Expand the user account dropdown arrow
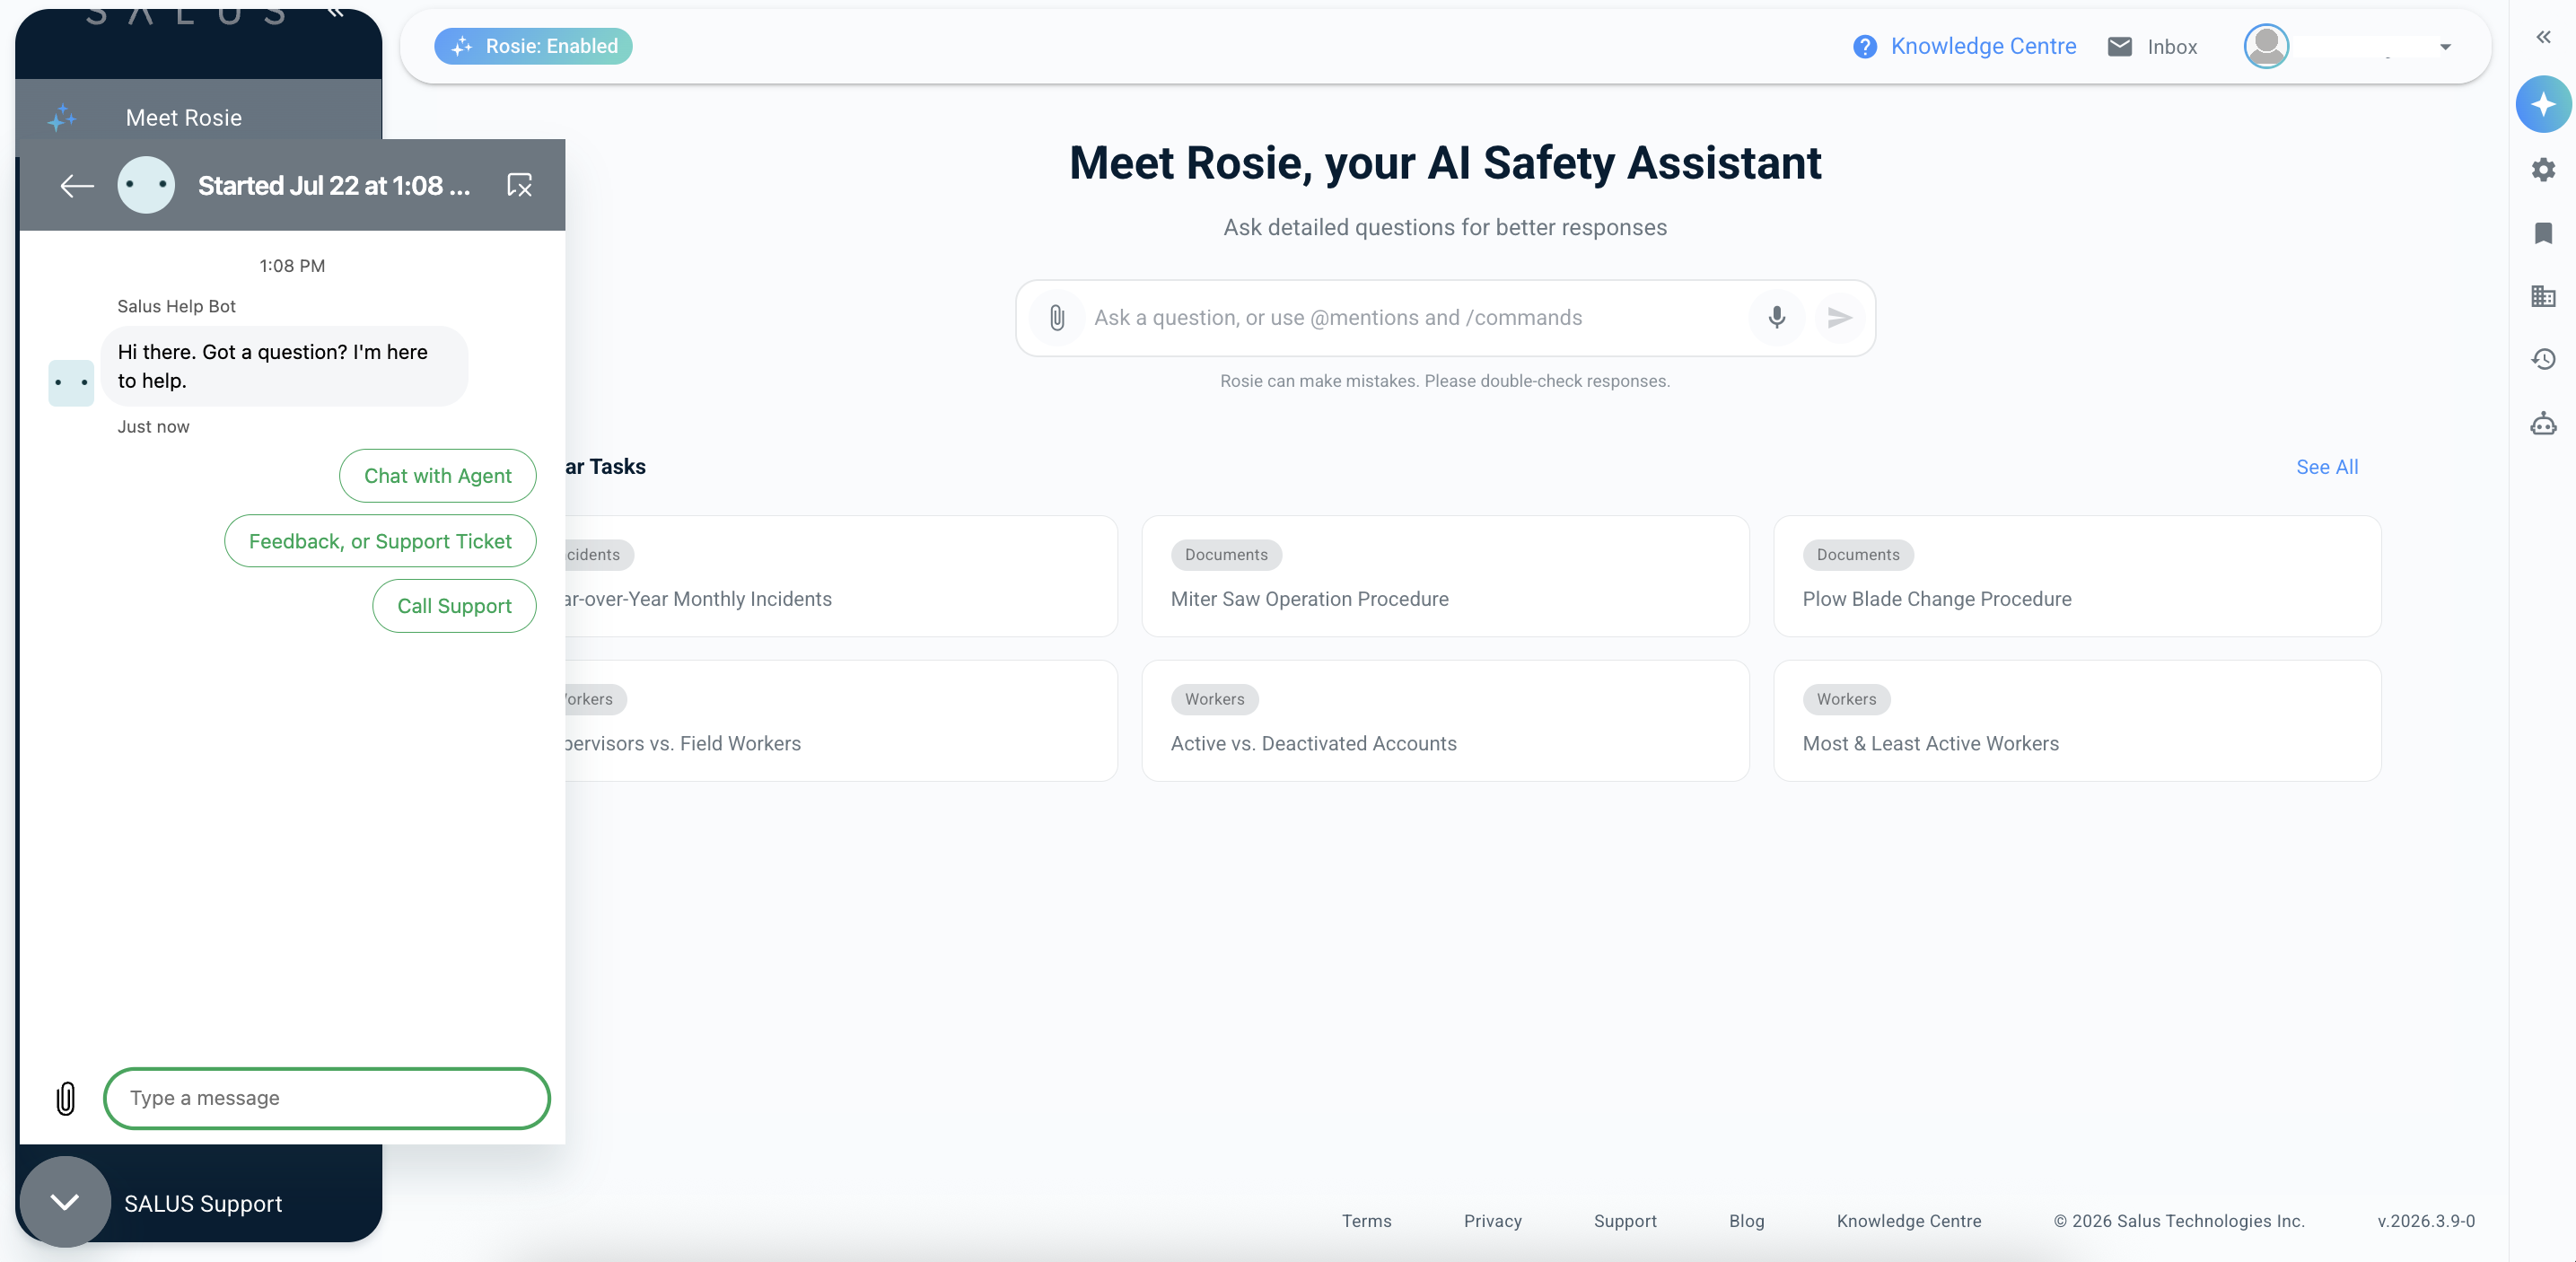This screenshot has width=2576, height=1262. point(2445,47)
